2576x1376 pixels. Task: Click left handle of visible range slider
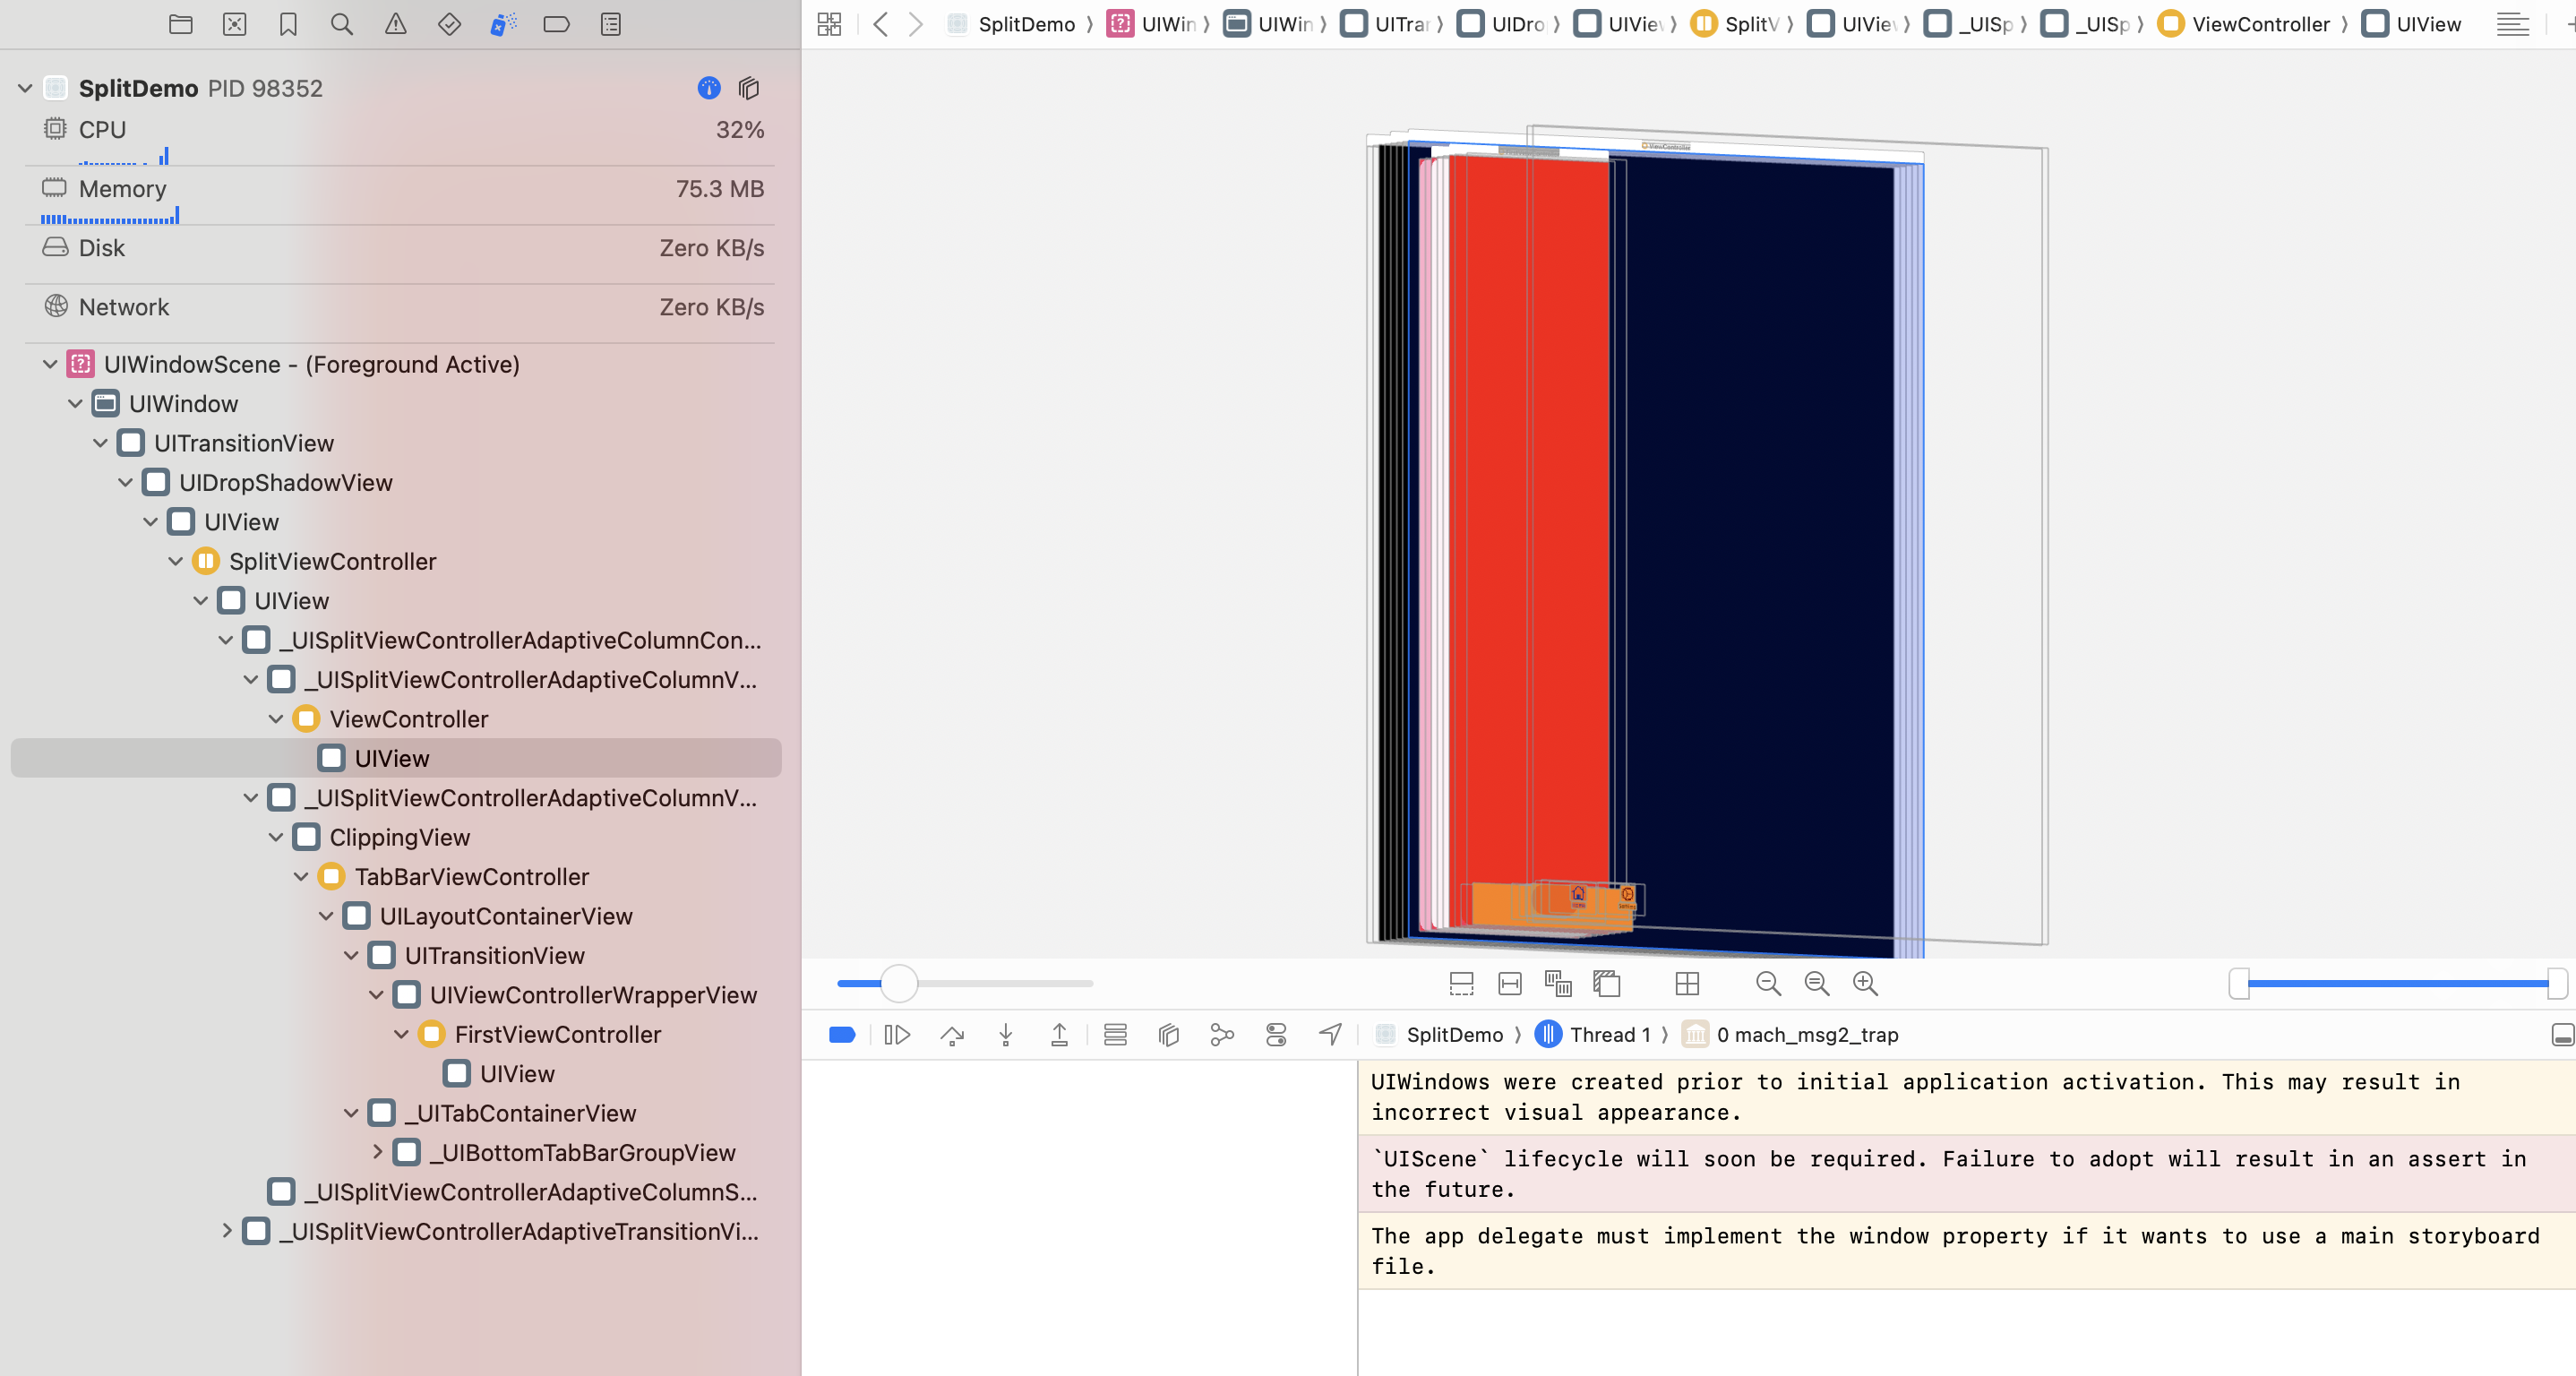click(2239, 984)
